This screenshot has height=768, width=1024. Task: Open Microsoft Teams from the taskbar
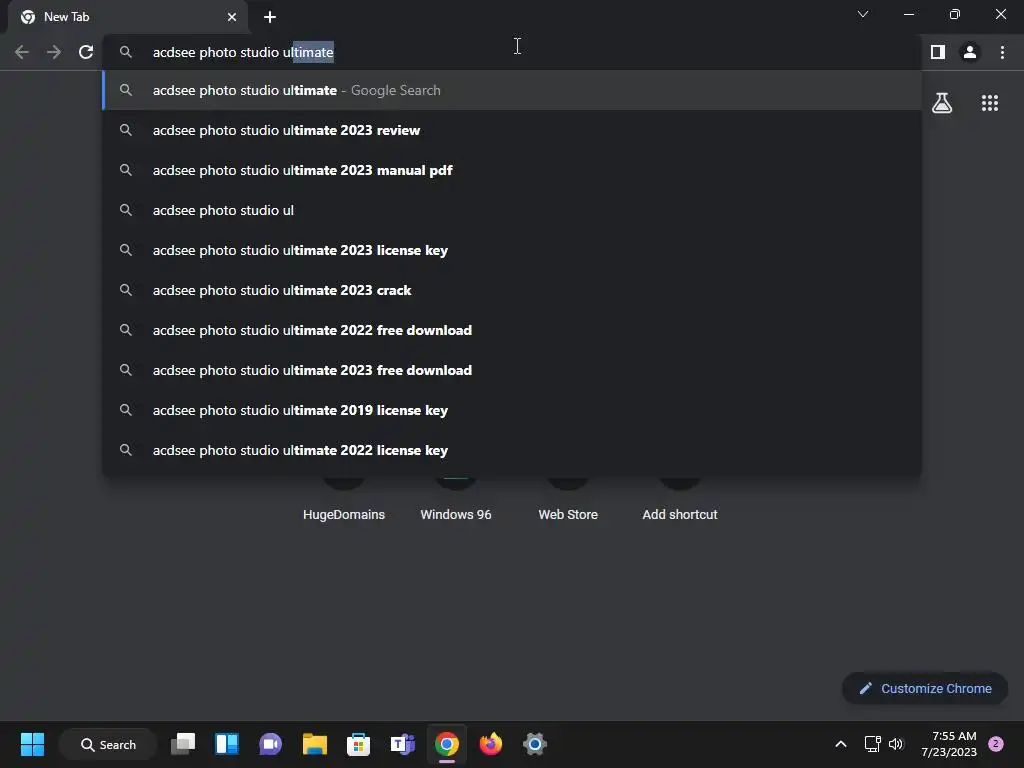402,744
